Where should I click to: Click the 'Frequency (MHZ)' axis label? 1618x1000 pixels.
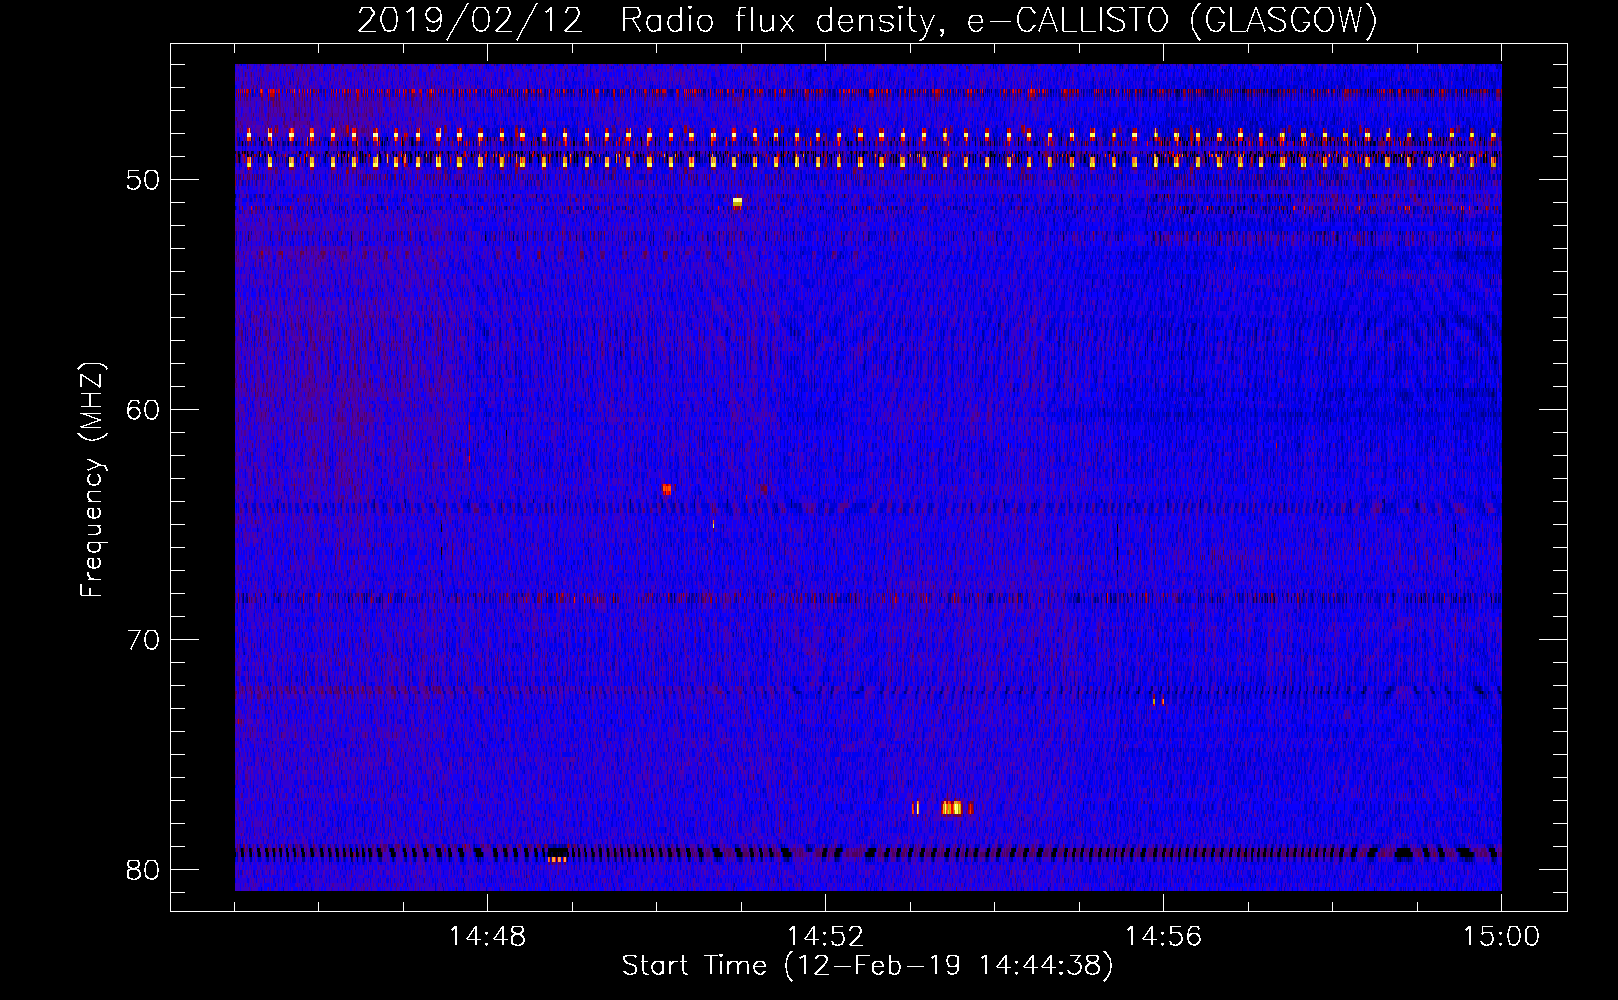point(92,480)
